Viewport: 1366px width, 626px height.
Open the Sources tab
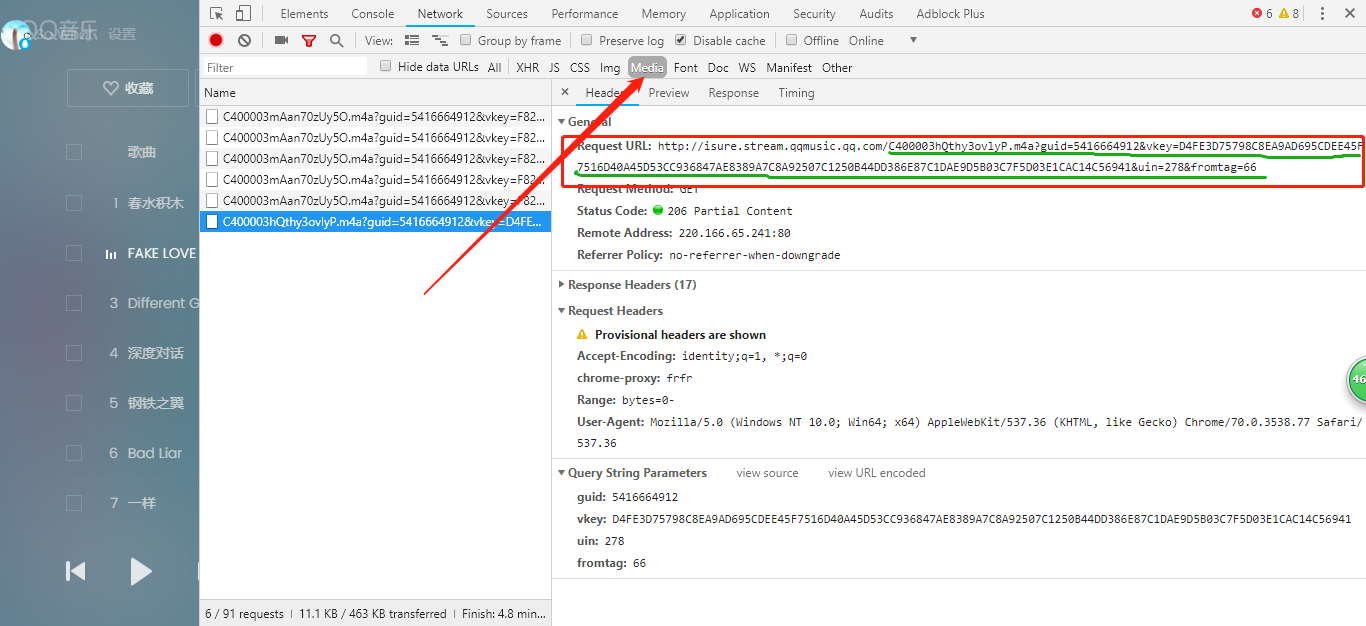[x=507, y=14]
